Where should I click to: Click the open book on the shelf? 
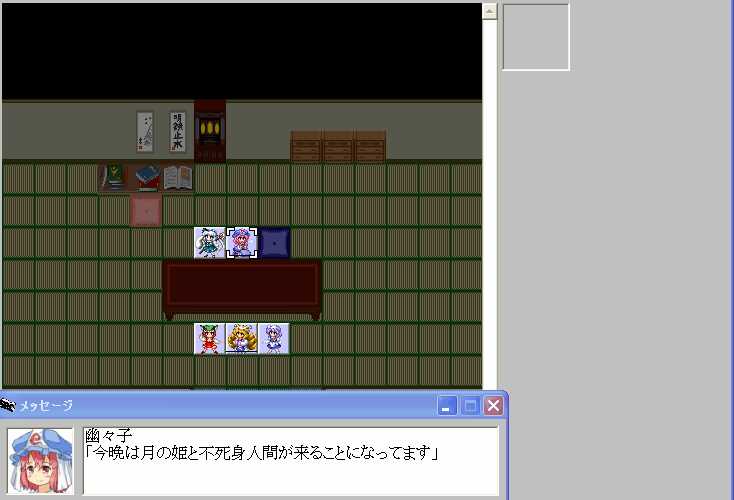pyautogui.click(x=178, y=177)
